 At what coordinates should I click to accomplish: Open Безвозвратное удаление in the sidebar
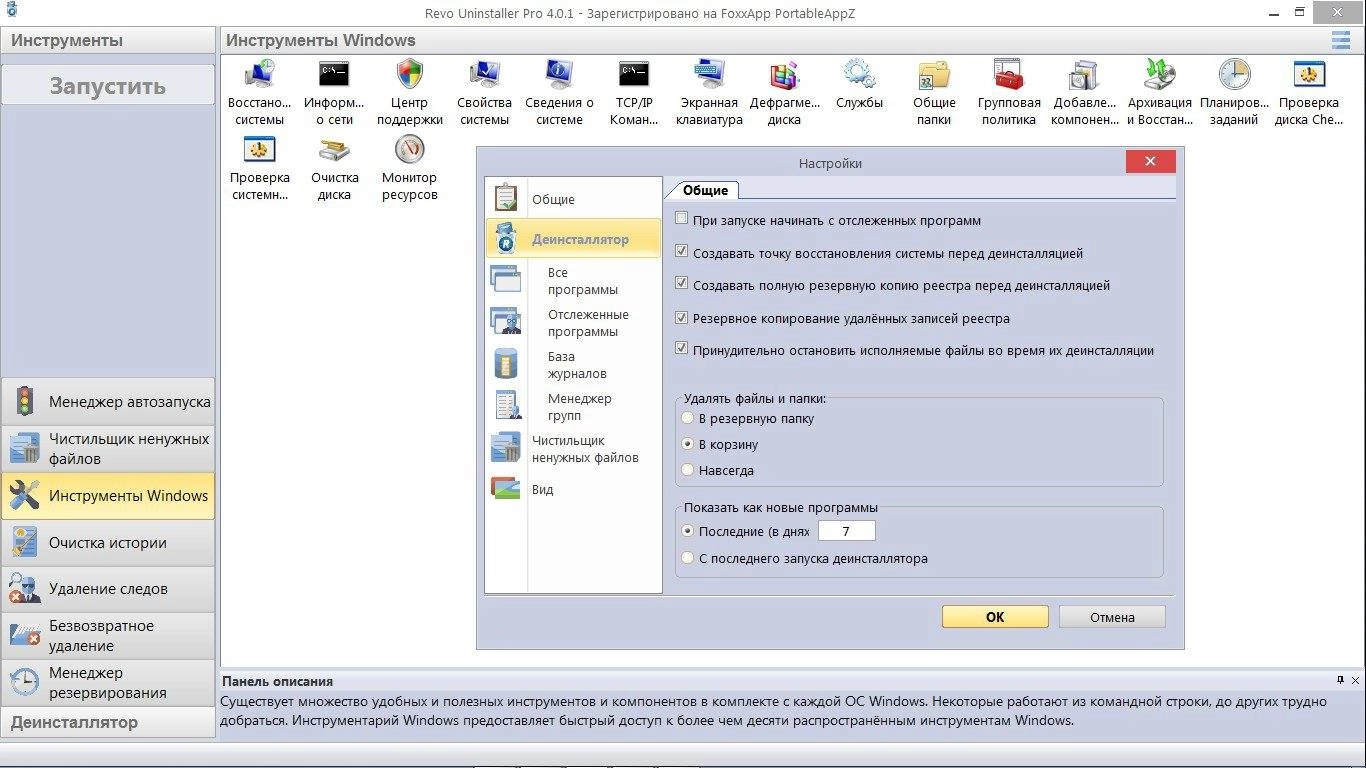point(108,636)
